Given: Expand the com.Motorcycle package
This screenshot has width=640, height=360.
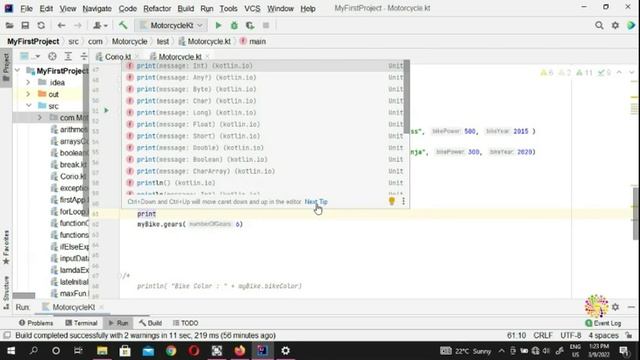Looking at the screenshot, I should [x=40, y=118].
